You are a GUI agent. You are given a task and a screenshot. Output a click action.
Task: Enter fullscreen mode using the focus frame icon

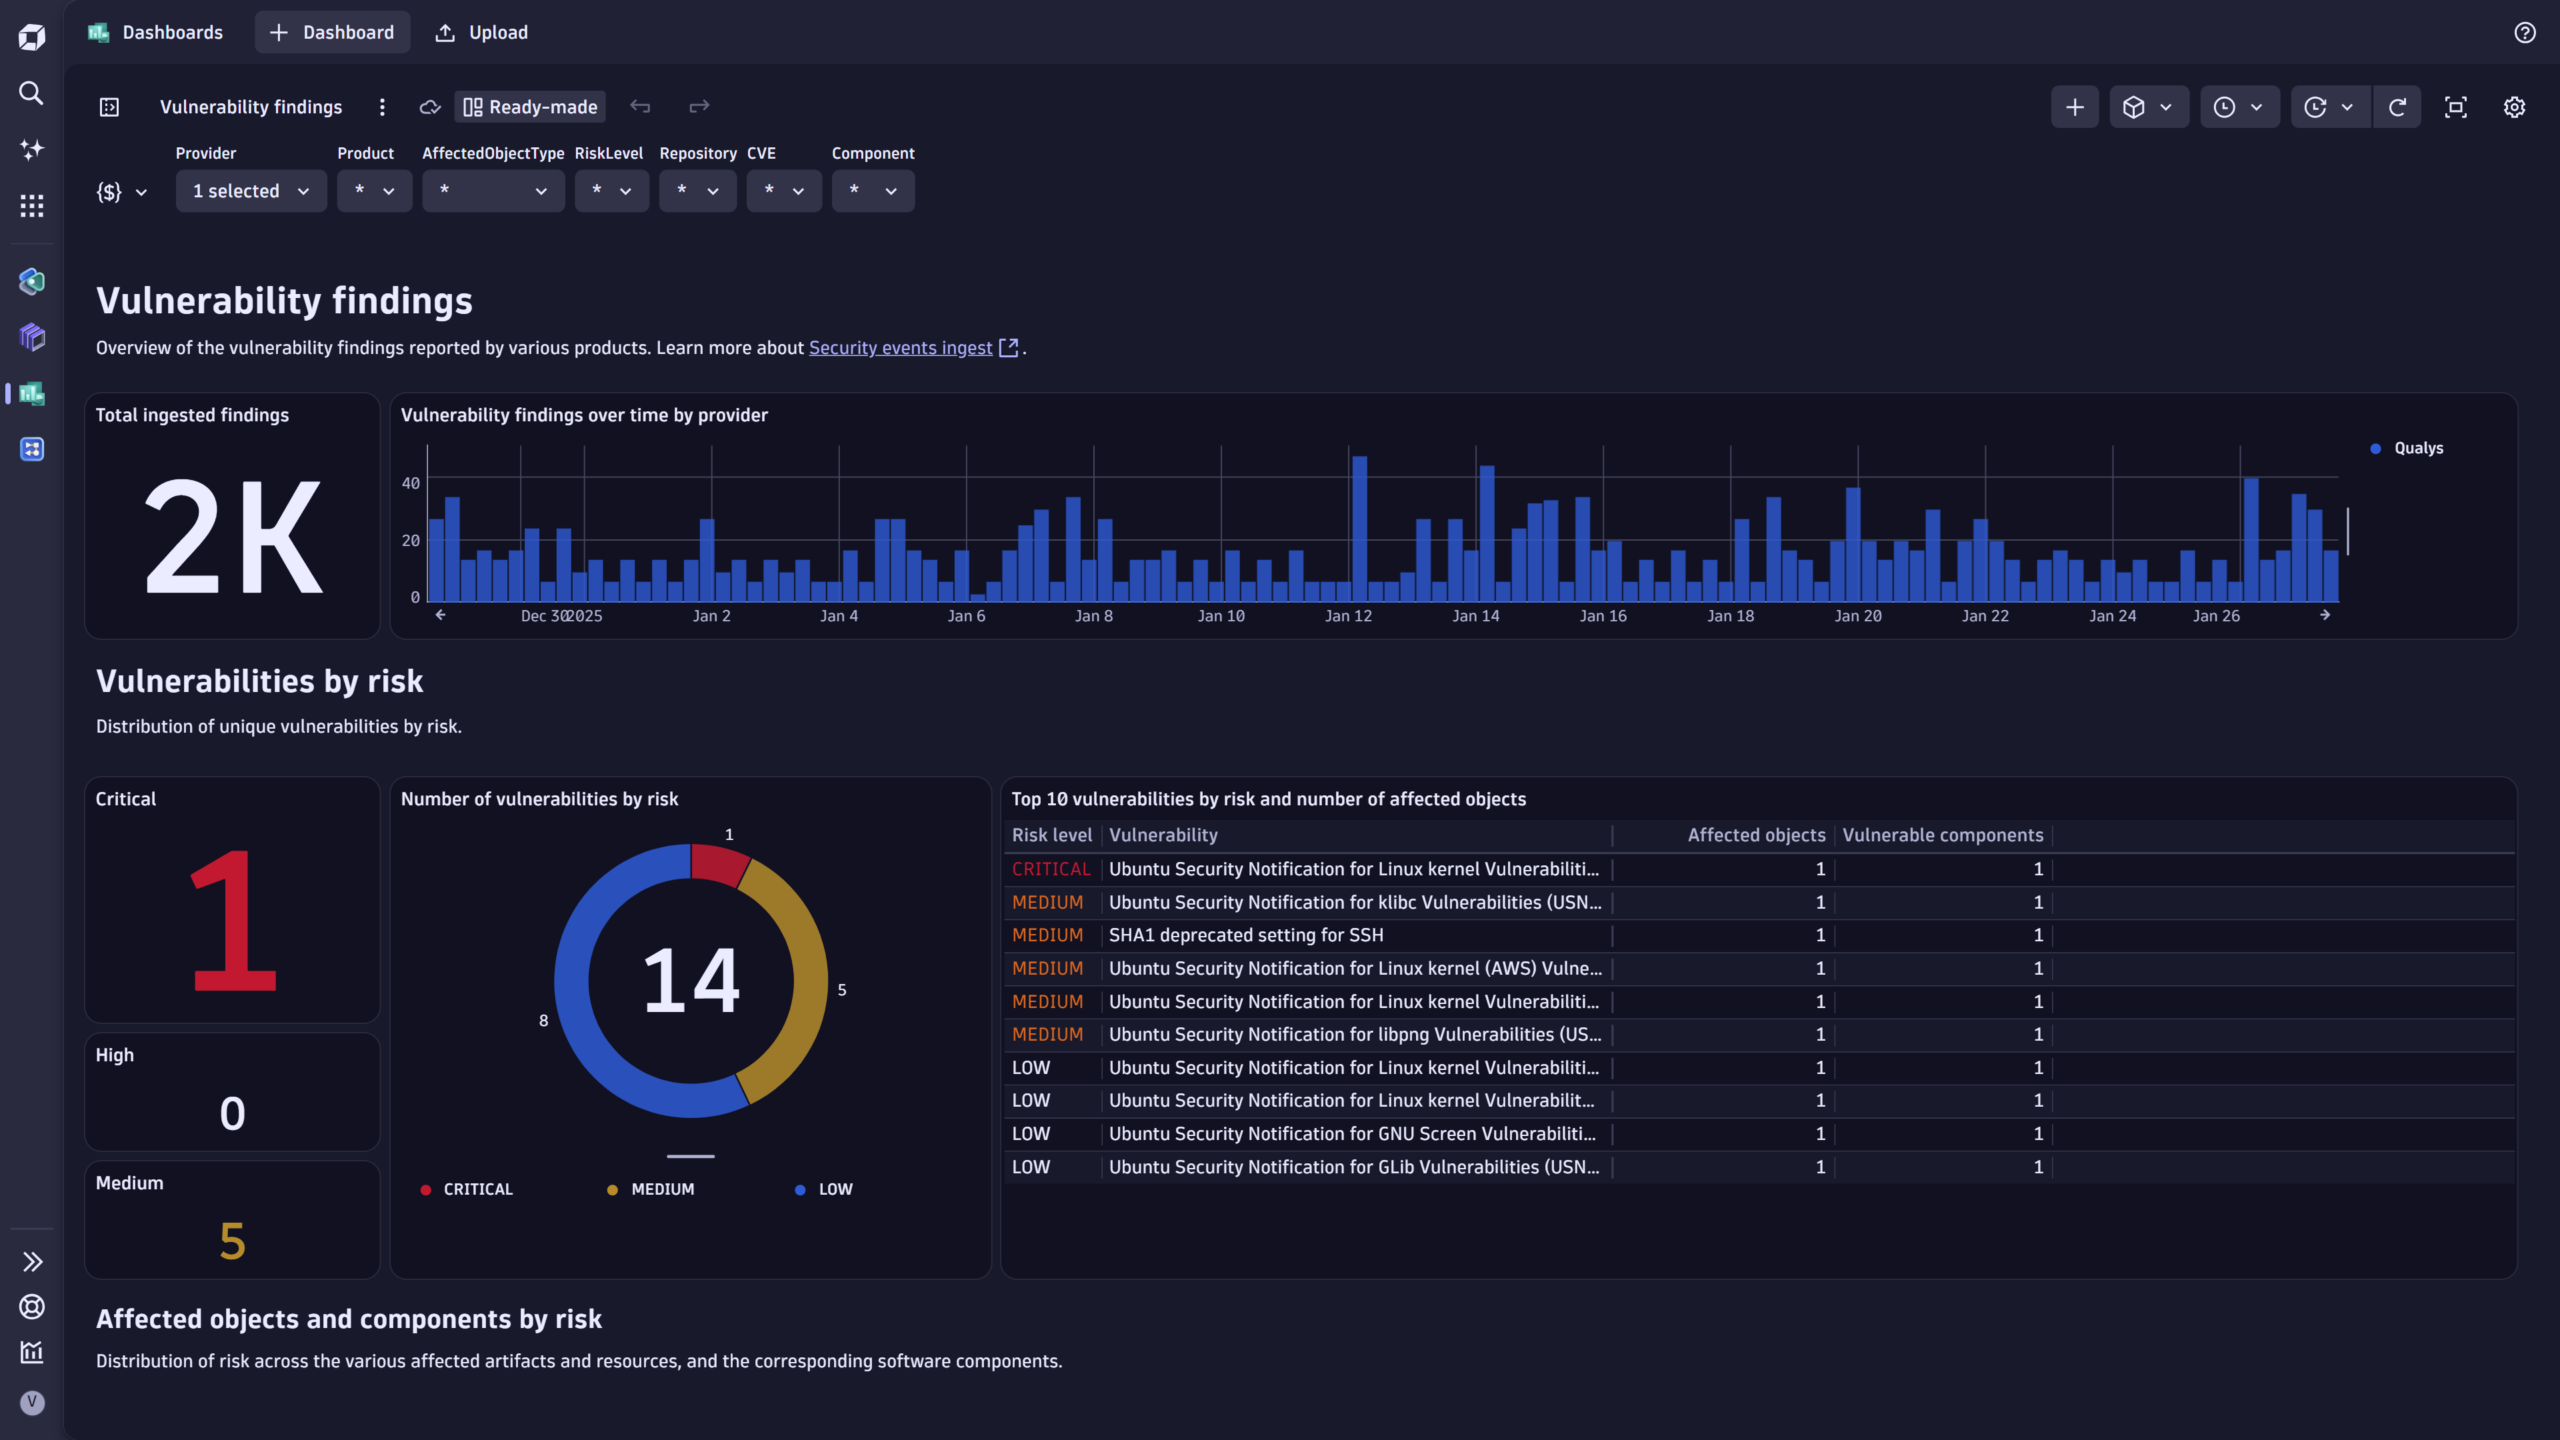click(2456, 106)
